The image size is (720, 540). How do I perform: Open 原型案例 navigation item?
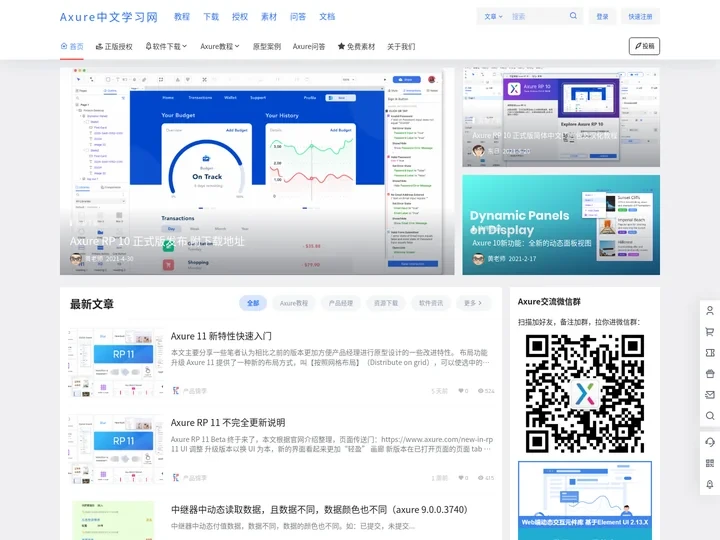(x=267, y=46)
